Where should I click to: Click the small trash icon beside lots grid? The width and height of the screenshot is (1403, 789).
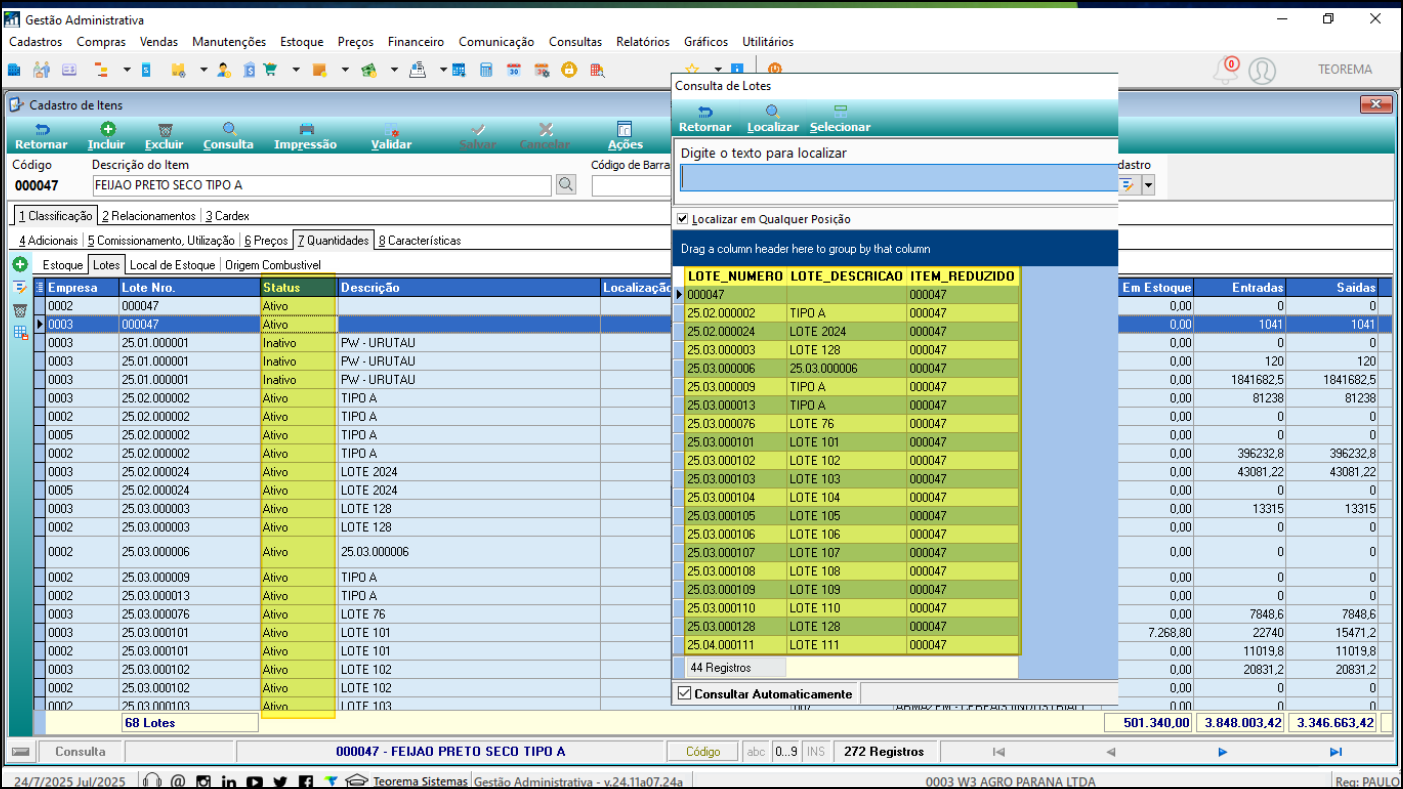point(20,310)
